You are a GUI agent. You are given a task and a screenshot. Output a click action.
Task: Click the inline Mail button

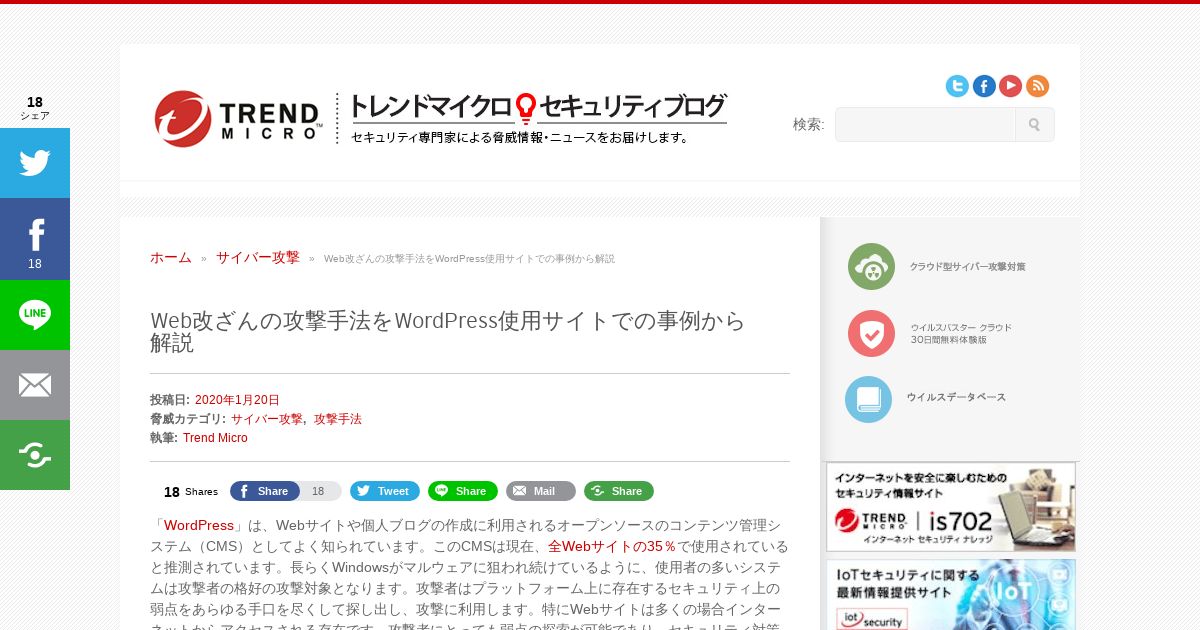(x=541, y=491)
